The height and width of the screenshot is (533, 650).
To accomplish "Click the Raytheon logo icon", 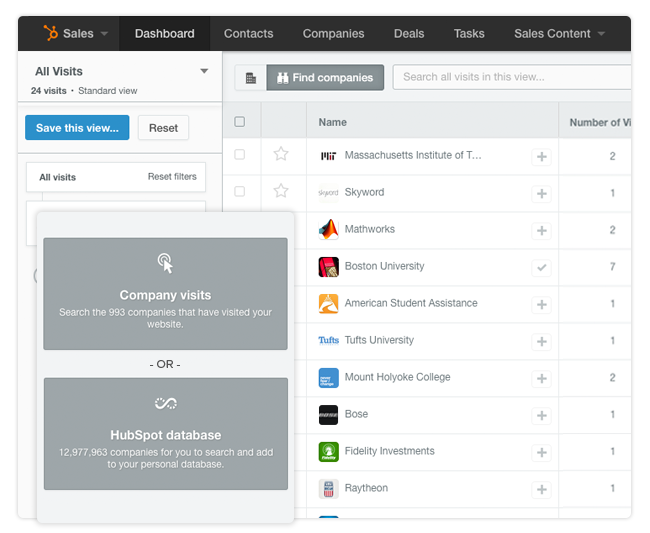I will pyautogui.click(x=328, y=488).
